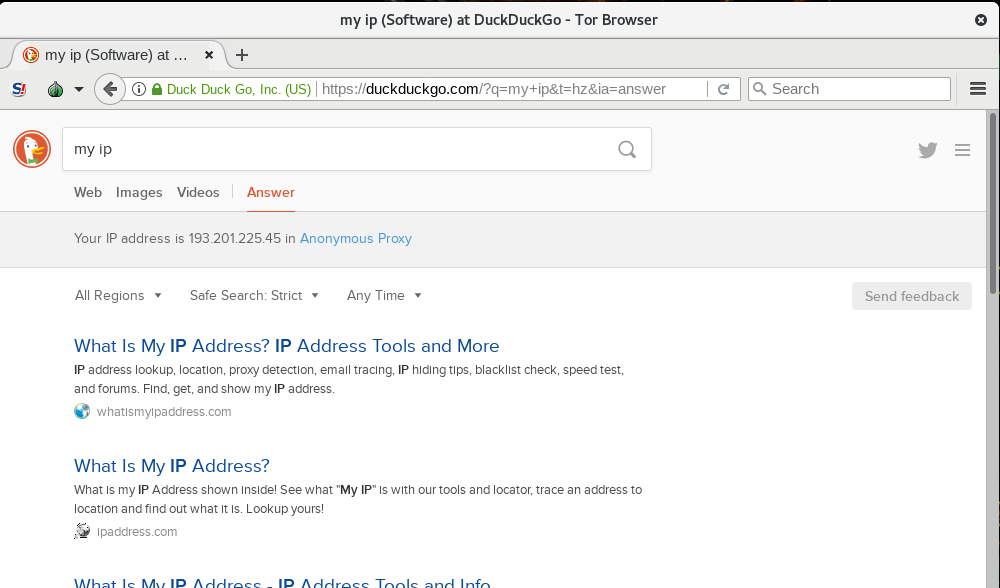Switch to the Web results tab

point(88,192)
